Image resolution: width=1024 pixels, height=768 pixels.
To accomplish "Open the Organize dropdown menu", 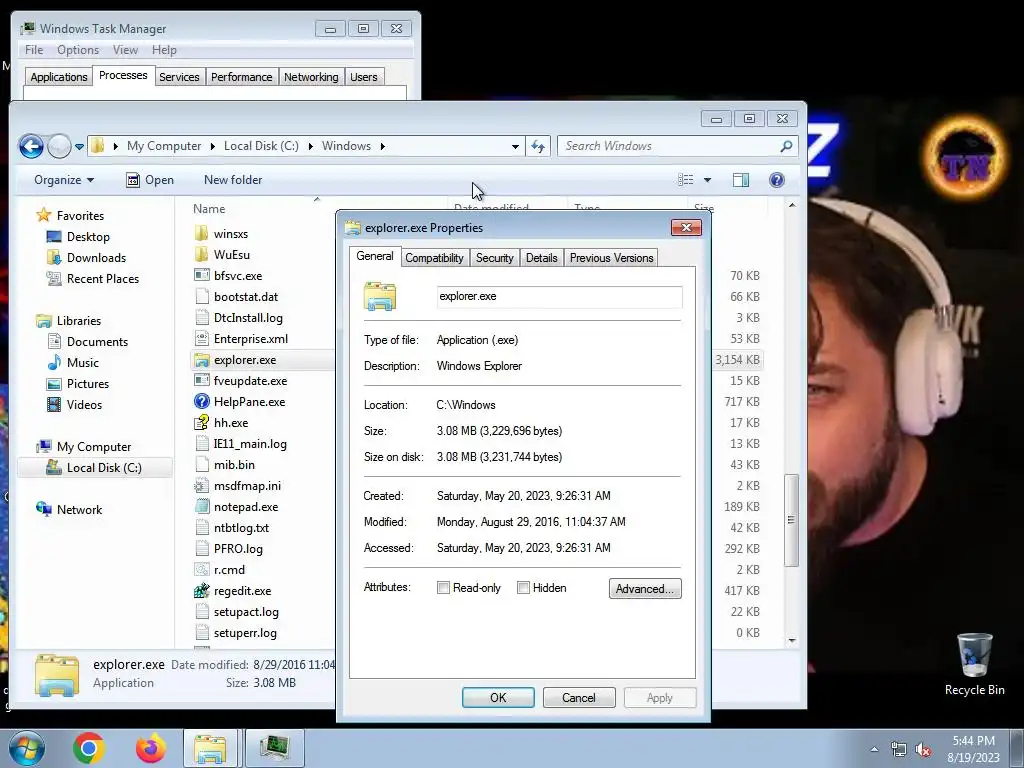I will point(64,180).
